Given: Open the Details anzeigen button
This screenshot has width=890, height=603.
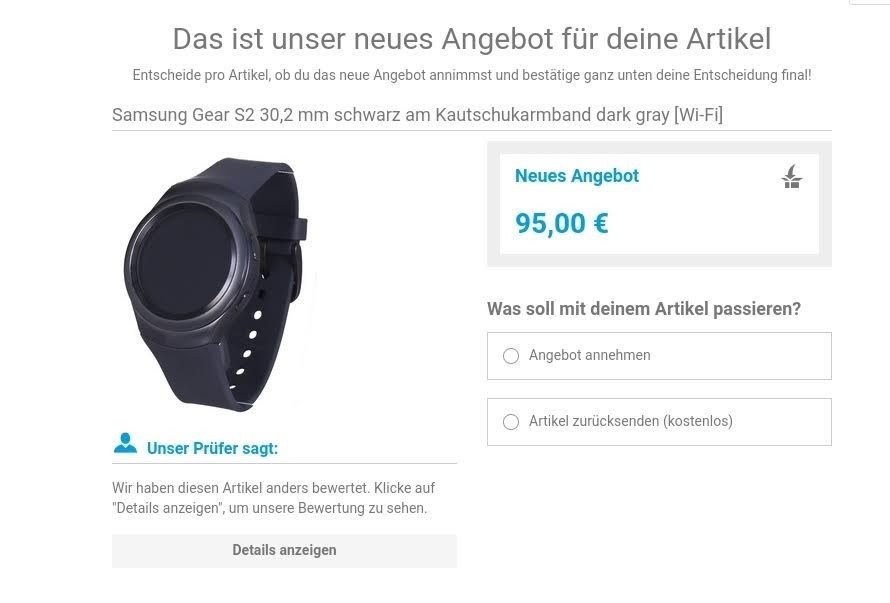Looking at the screenshot, I should pyautogui.click(x=284, y=550).
